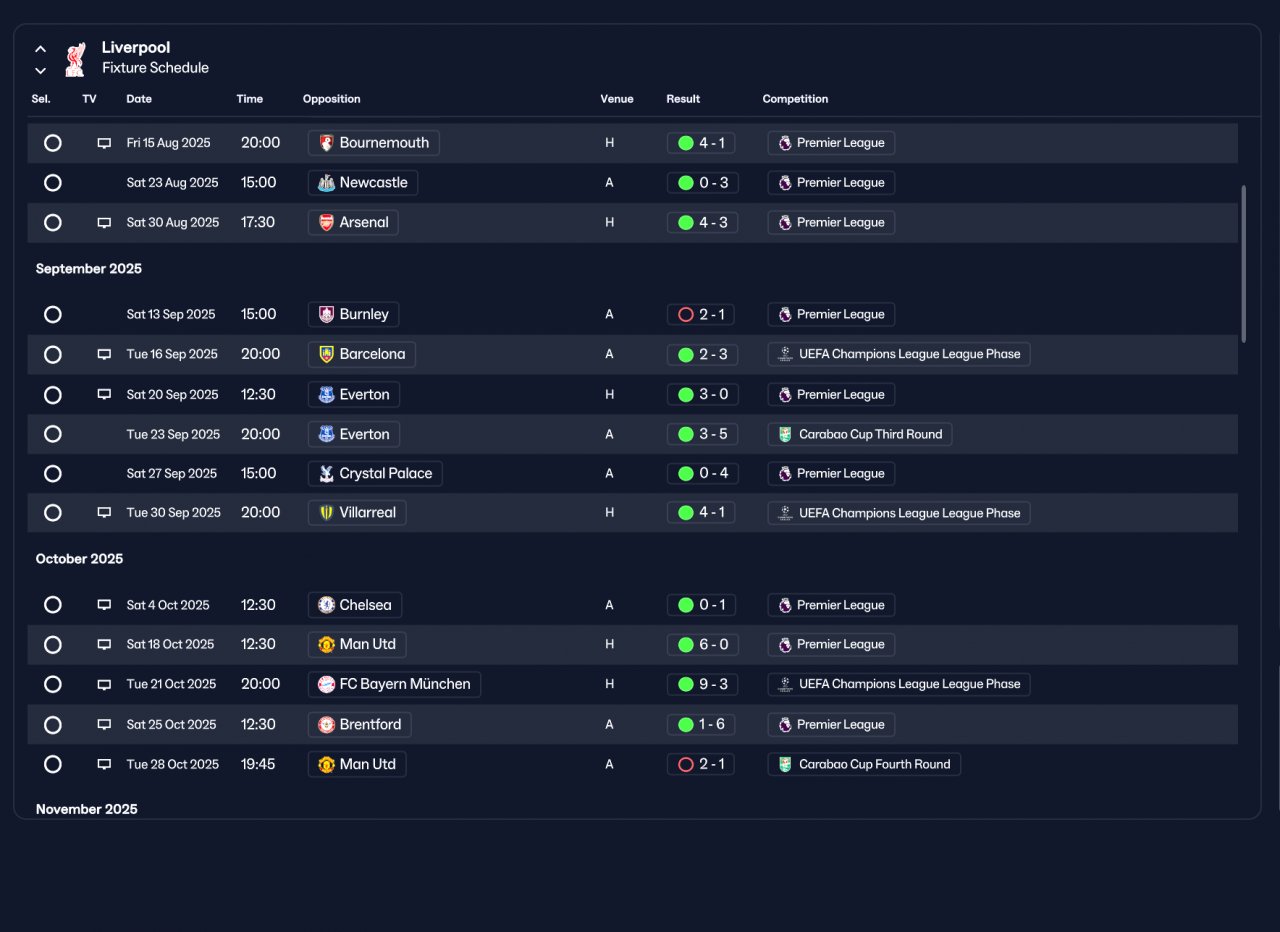This screenshot has width=1280, height=932.
Task: Click the FC Bayern München crest
Action: point(326,684)
